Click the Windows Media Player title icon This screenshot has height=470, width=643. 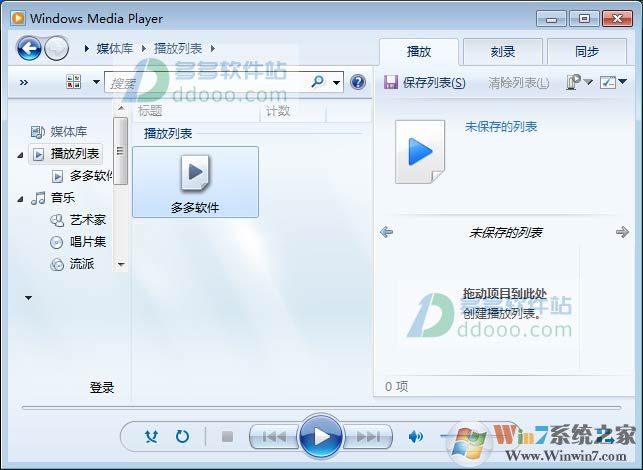click(18, 18)
